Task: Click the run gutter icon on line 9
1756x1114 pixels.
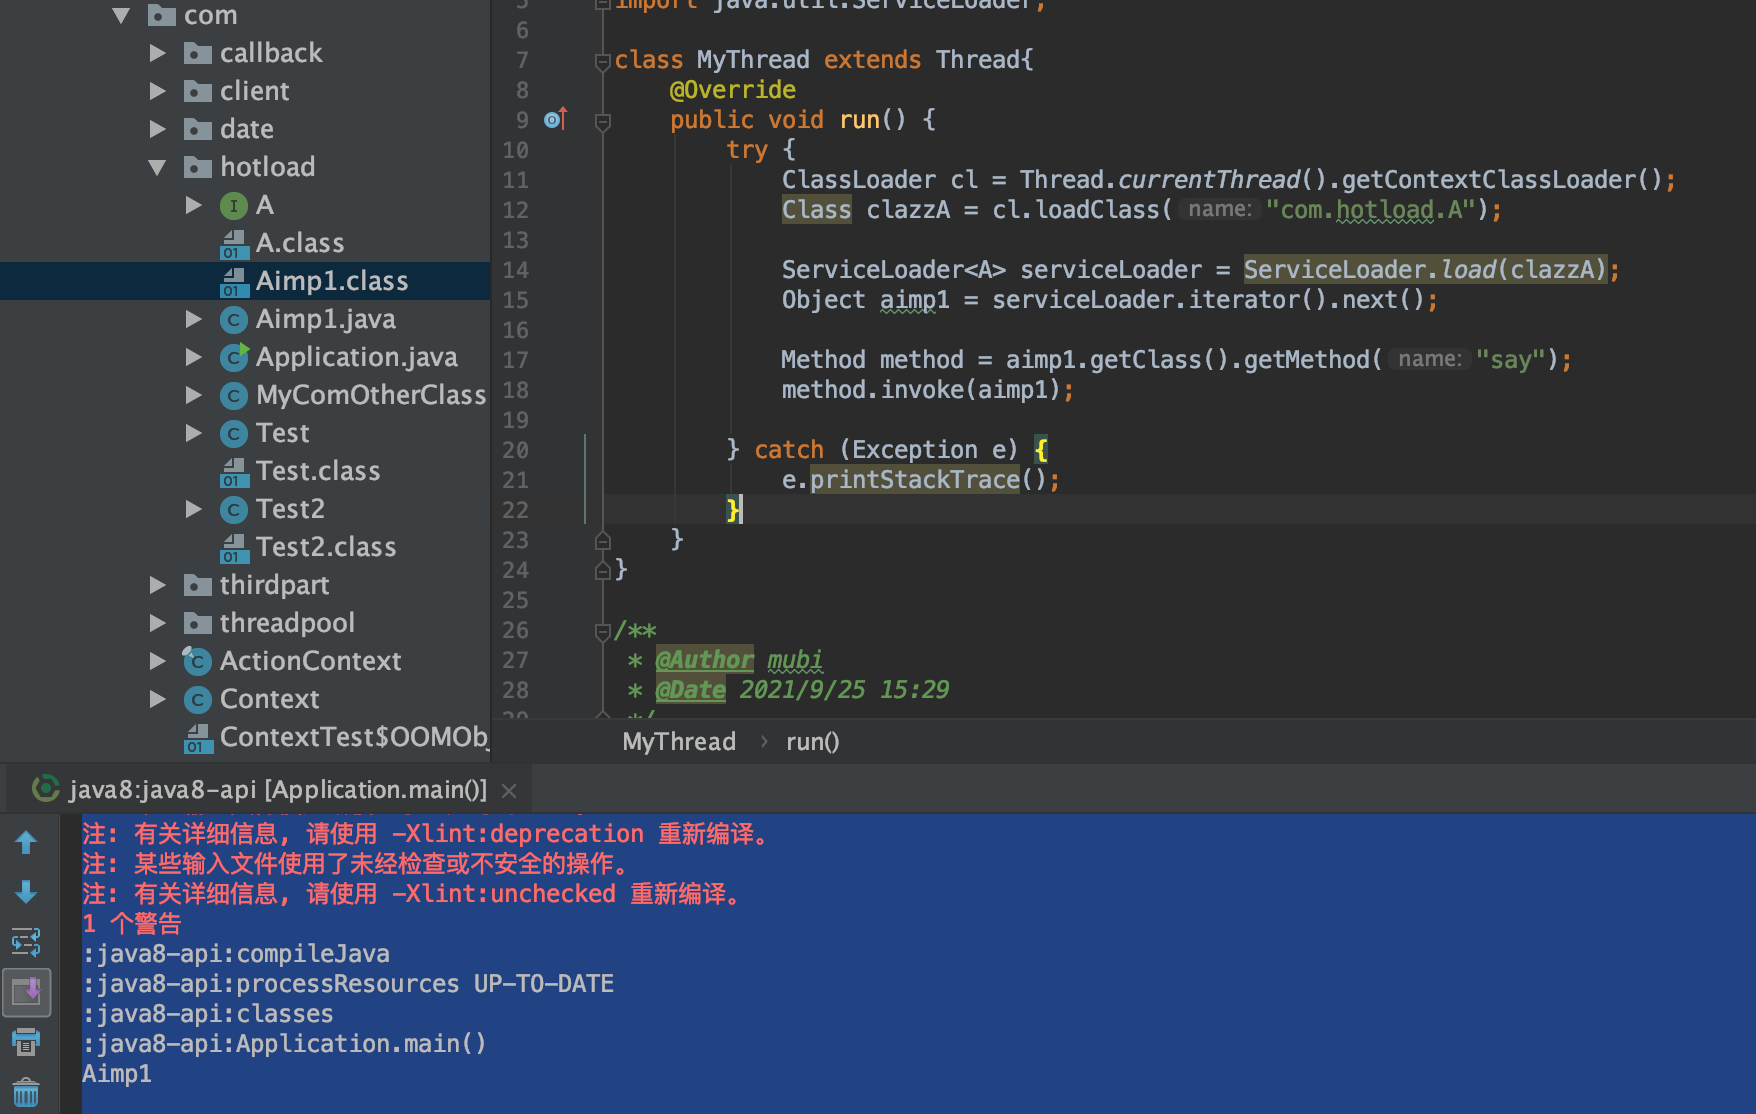Action: coord(554,119)
